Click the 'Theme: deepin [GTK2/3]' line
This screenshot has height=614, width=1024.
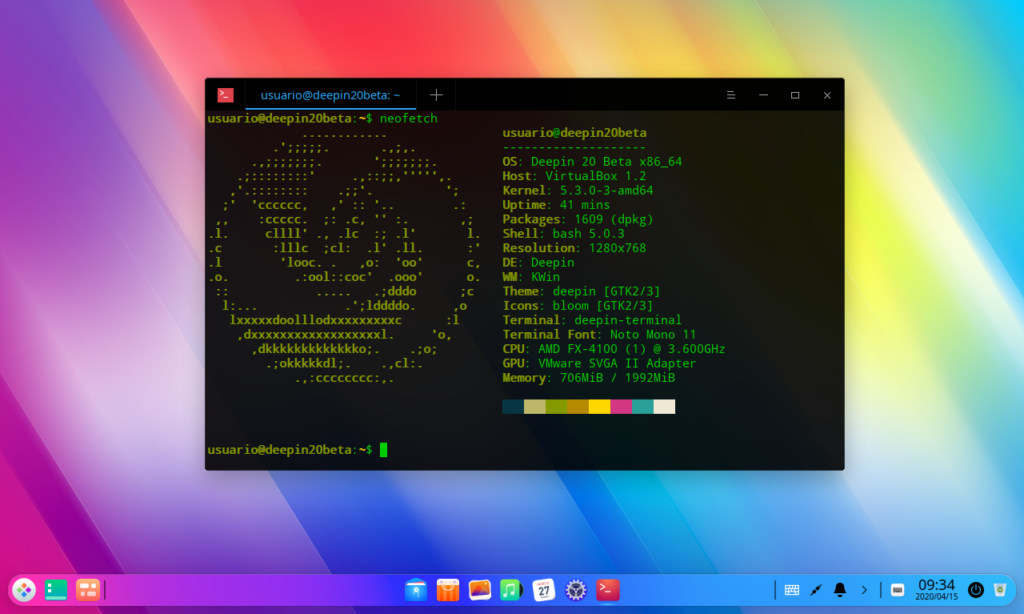click(581, 291)
